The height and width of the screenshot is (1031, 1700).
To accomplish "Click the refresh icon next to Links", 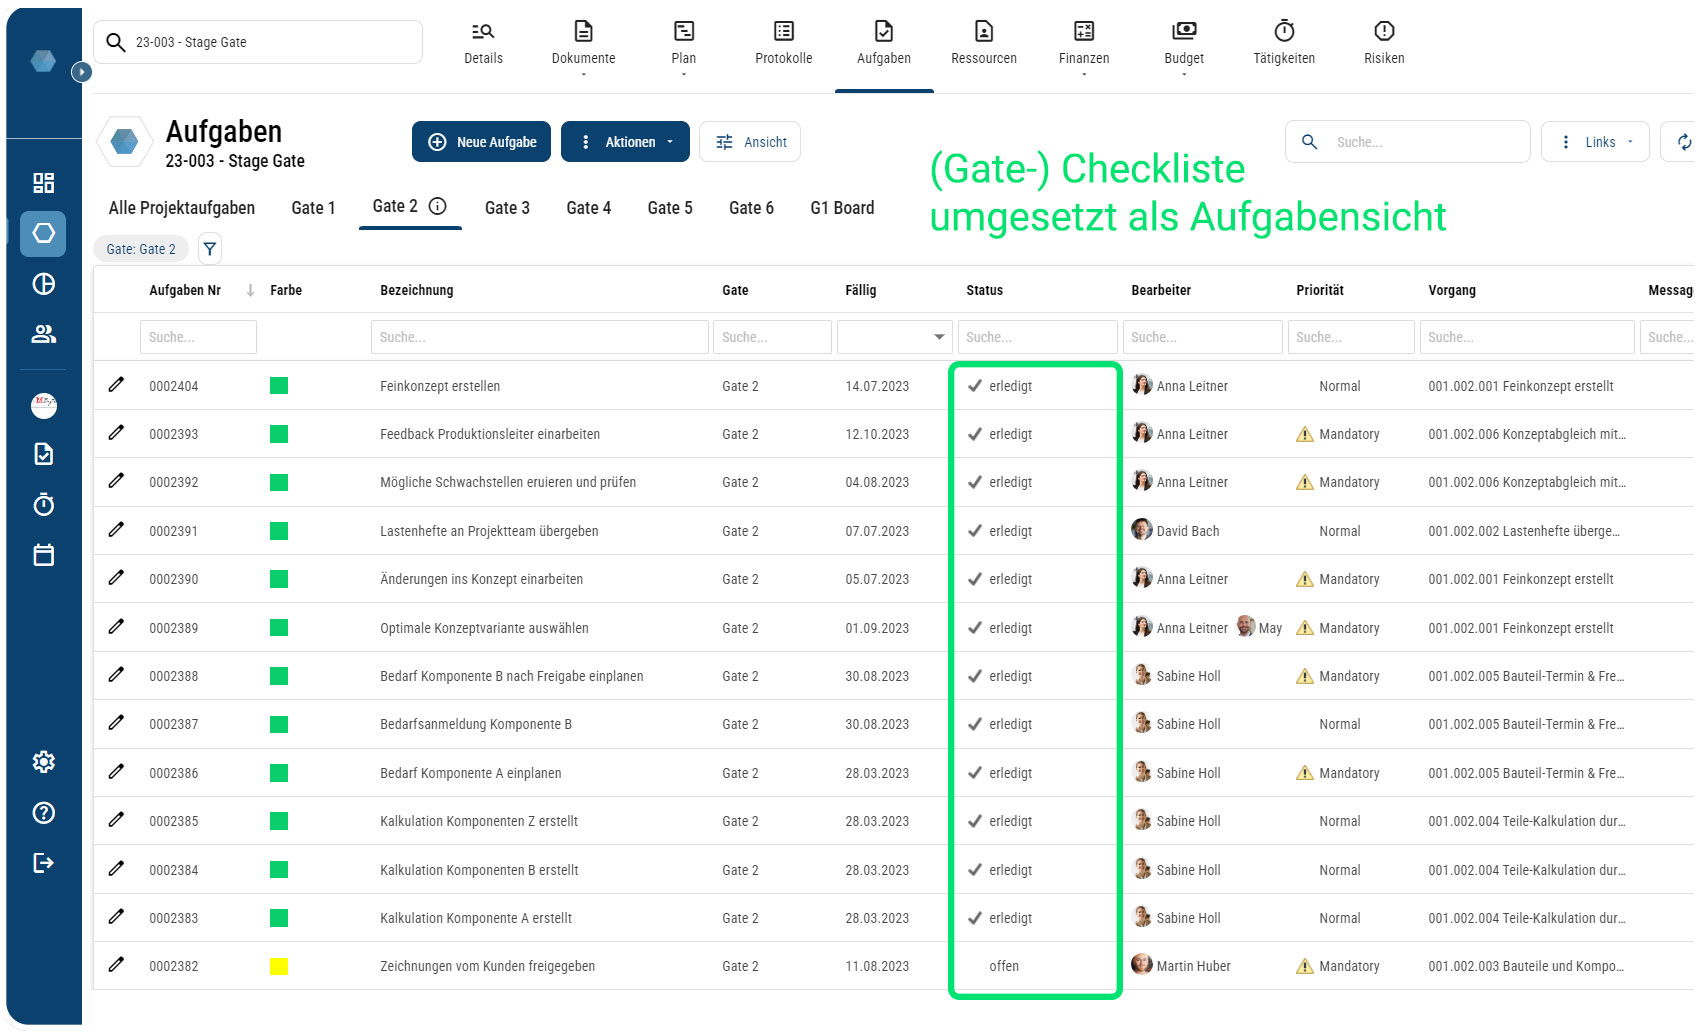I will (1683, 142).
